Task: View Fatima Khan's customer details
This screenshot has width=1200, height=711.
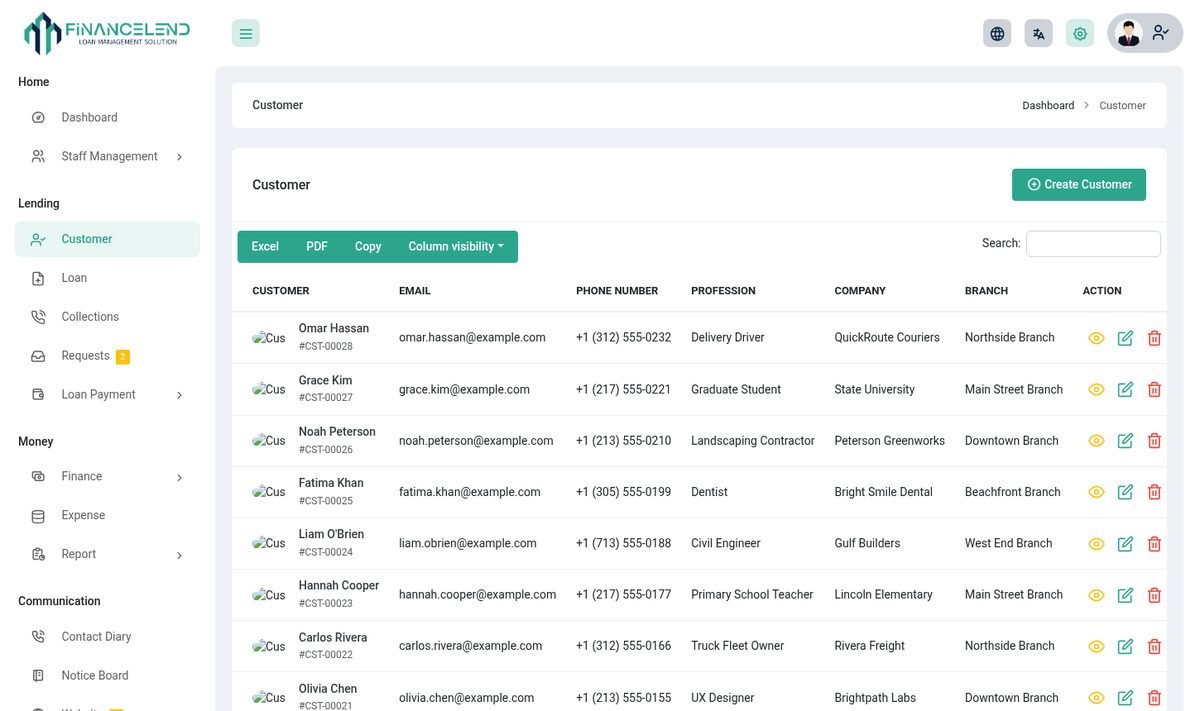Action: (1096, 492)
